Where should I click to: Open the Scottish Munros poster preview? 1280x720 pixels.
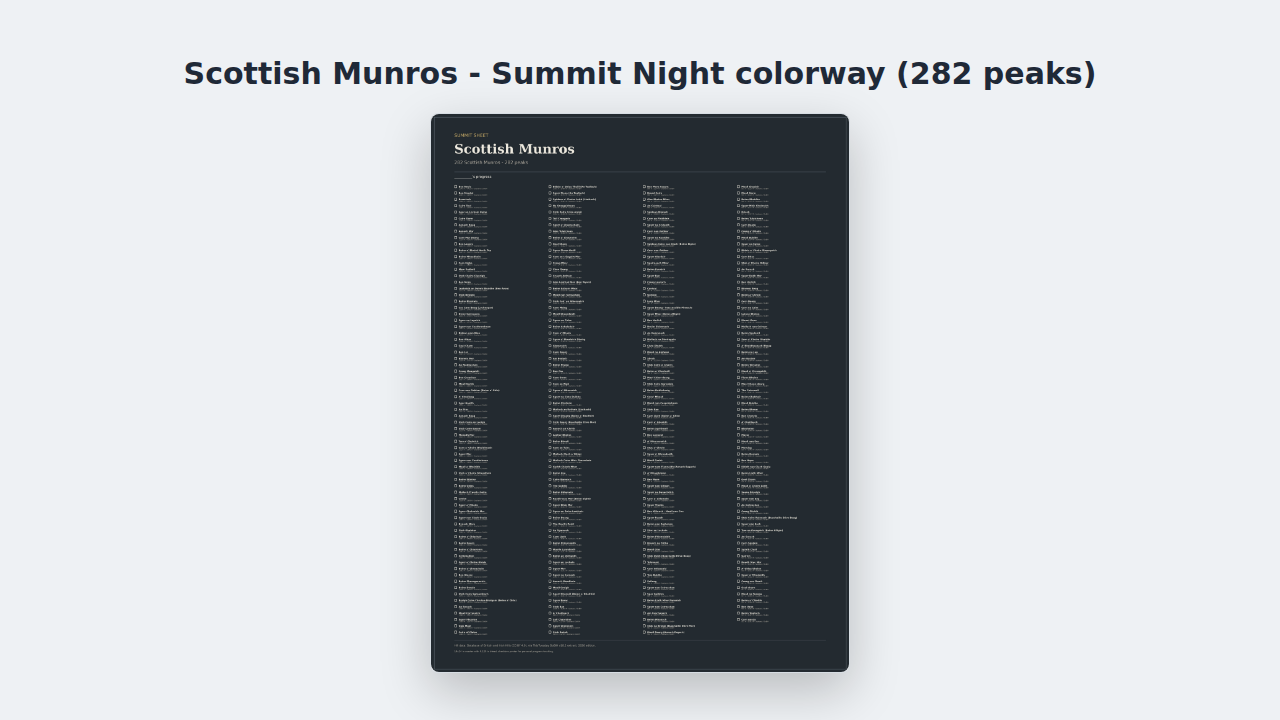pos(640,393)
